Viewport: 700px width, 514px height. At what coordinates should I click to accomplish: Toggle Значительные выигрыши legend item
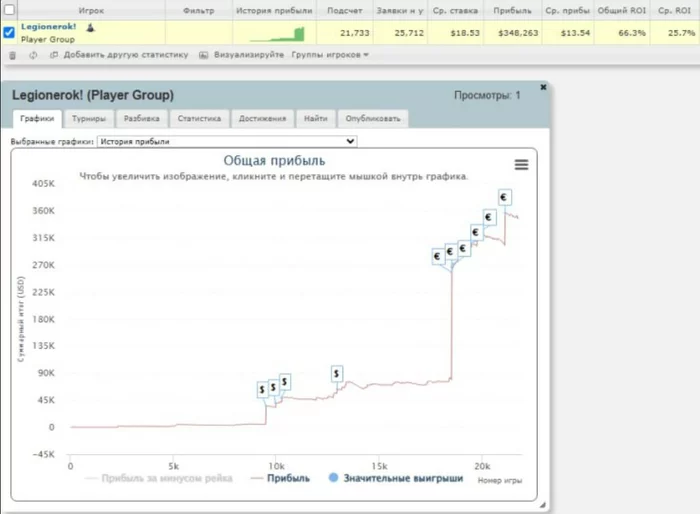(x=396, y=478)
